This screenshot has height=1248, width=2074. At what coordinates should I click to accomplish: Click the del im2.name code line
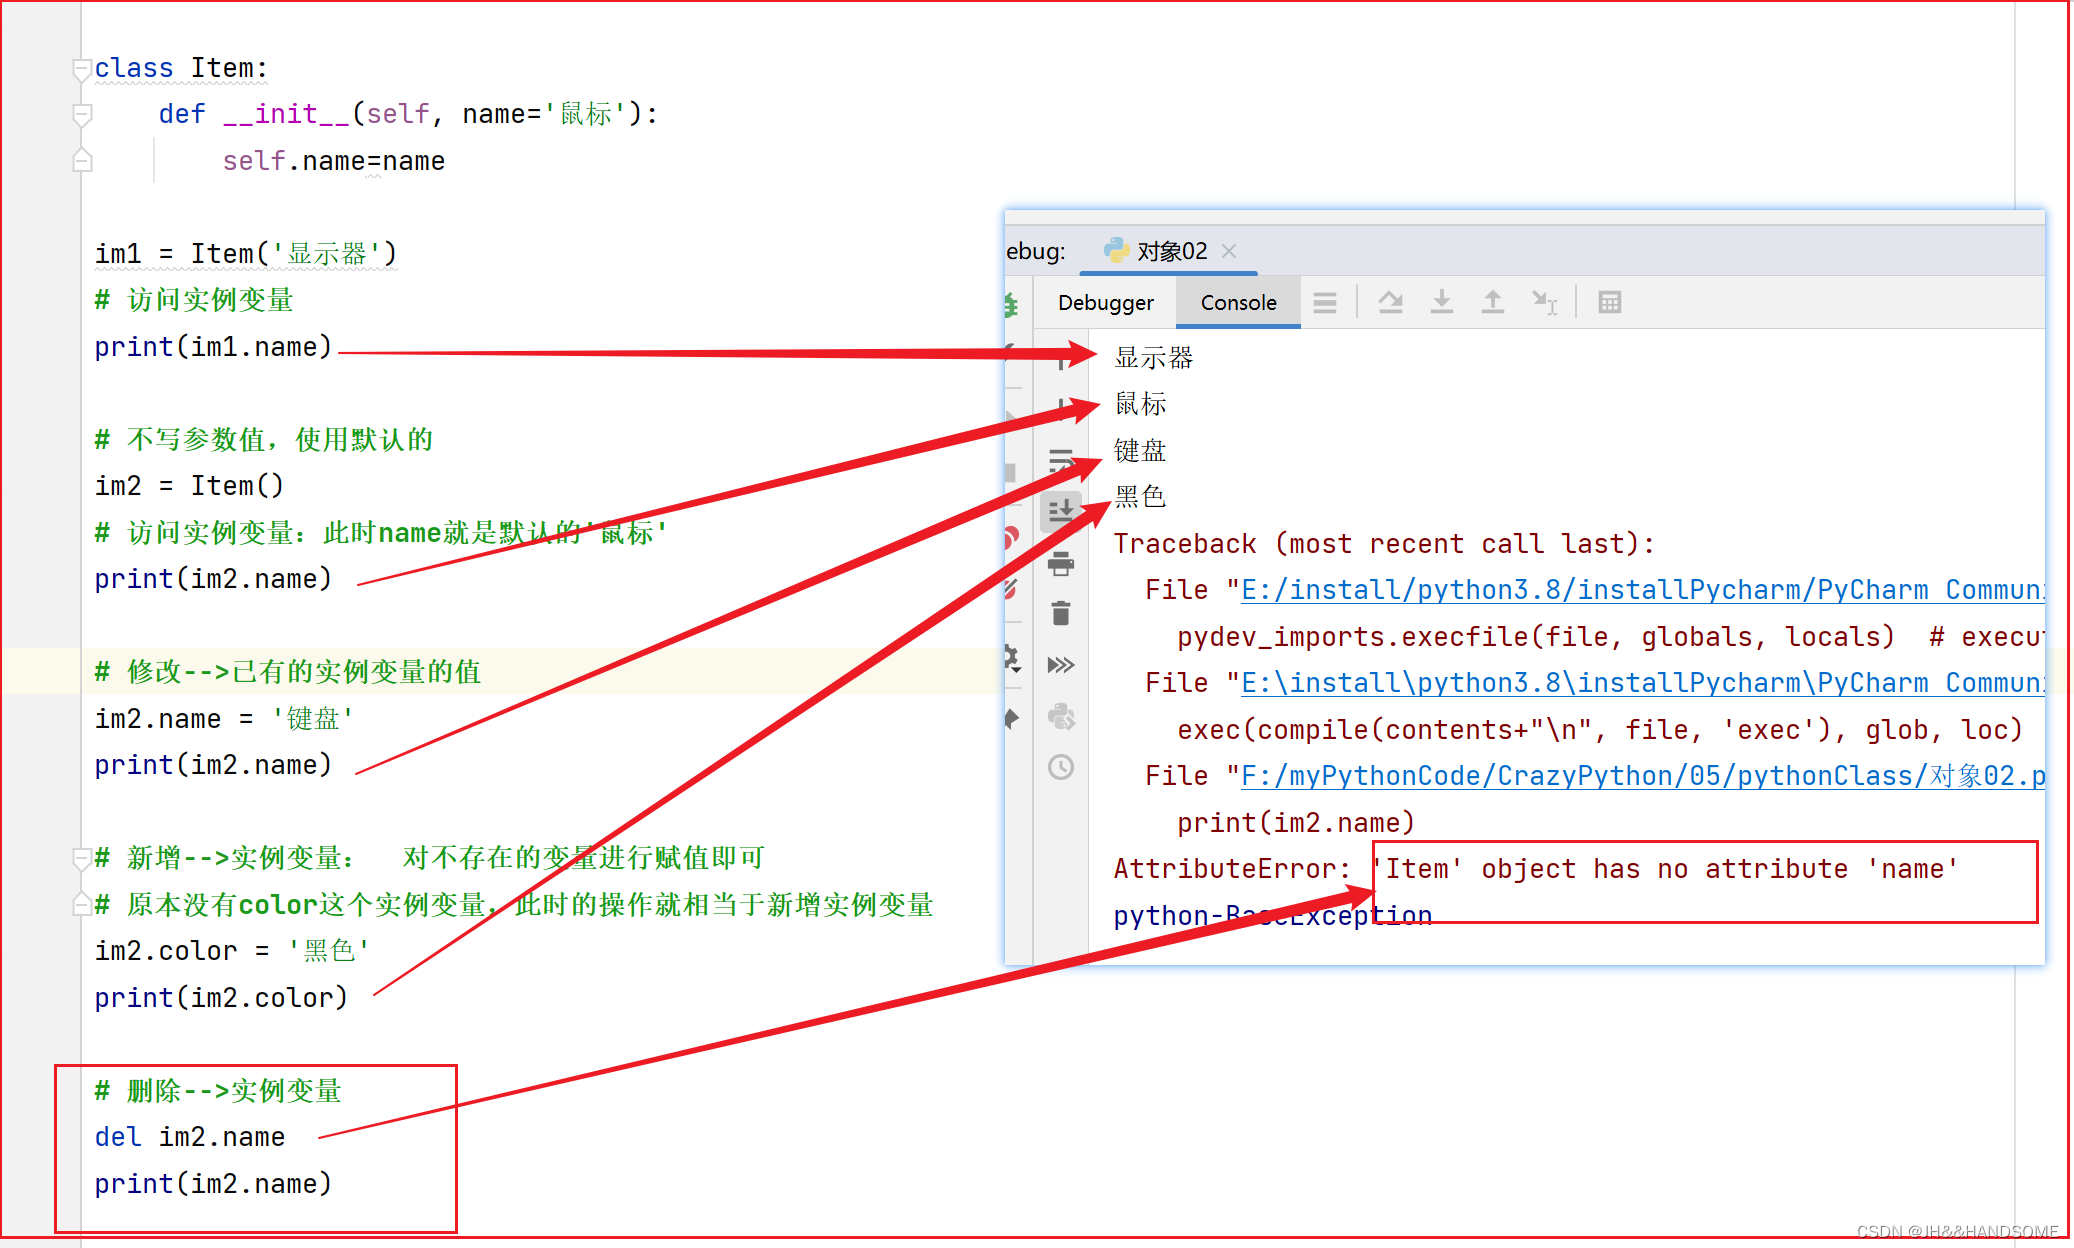(190, 1137)
